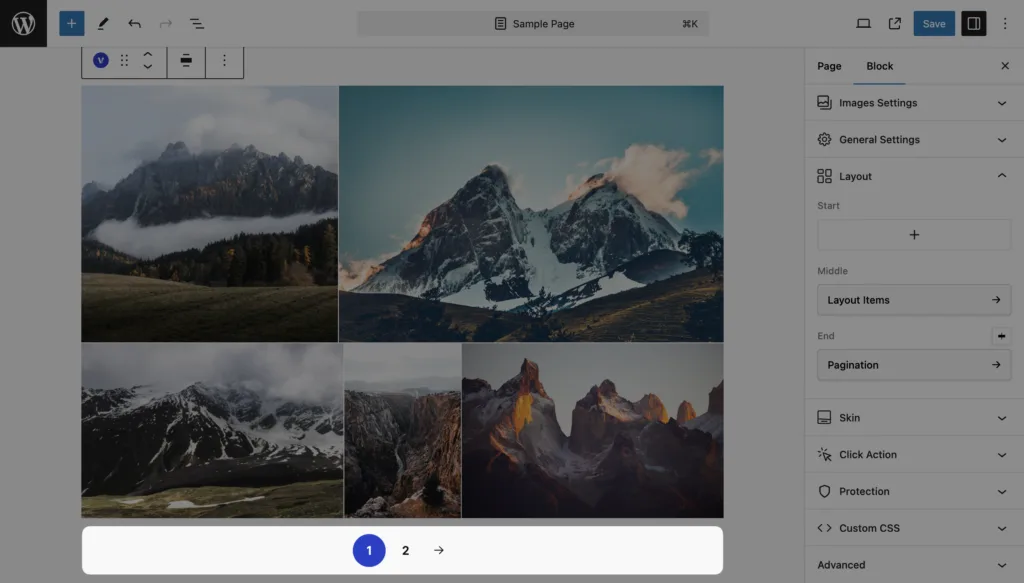This screenshot has height=583, width=1024.
Task: Grab the block drag handle
Action: [124, 60]
